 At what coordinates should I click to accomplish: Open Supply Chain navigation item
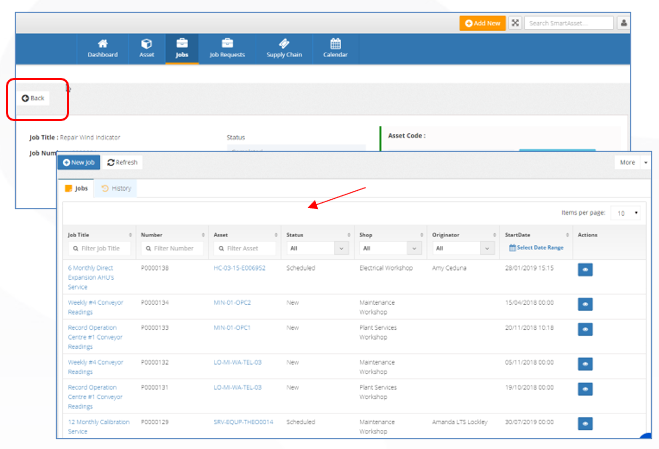pyautogui.click(x=284, y=48)
